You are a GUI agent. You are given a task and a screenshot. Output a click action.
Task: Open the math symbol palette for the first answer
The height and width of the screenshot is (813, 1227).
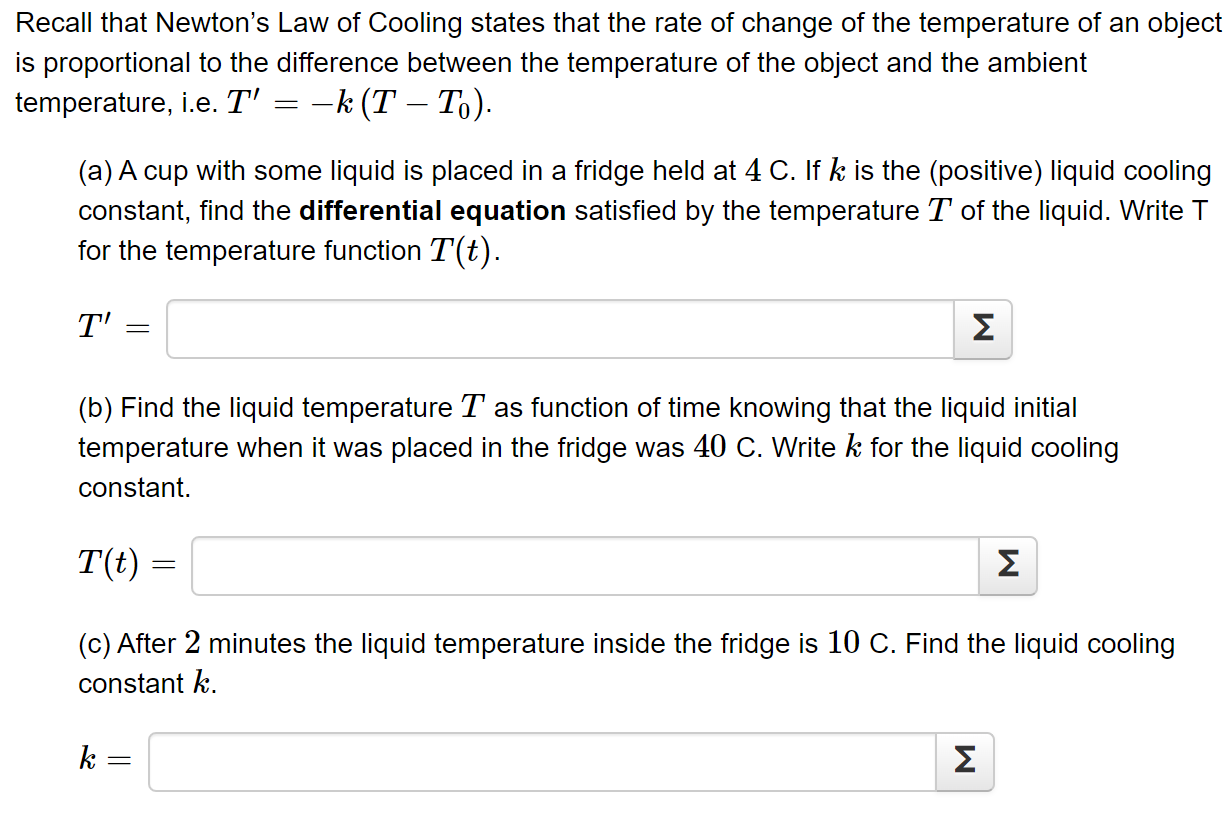click(982, 328)
